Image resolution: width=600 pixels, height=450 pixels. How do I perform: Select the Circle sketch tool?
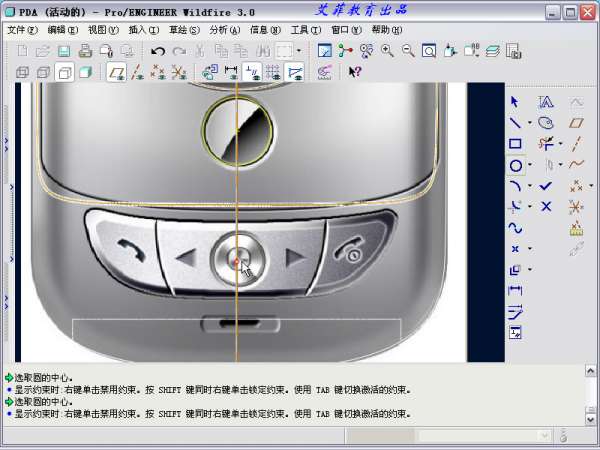515,166
